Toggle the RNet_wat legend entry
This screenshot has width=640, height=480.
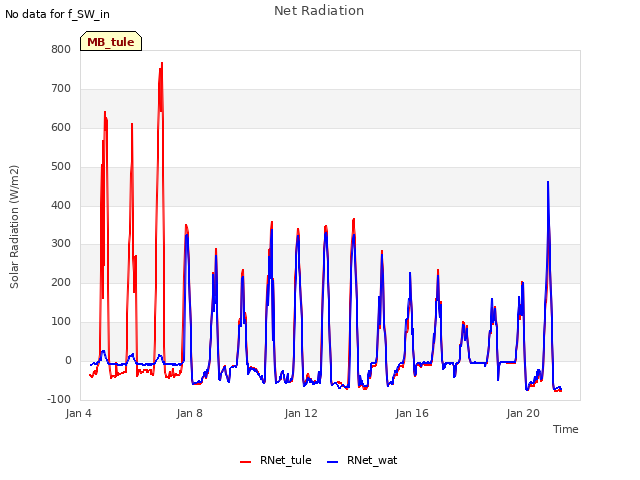tap(362, 460)
